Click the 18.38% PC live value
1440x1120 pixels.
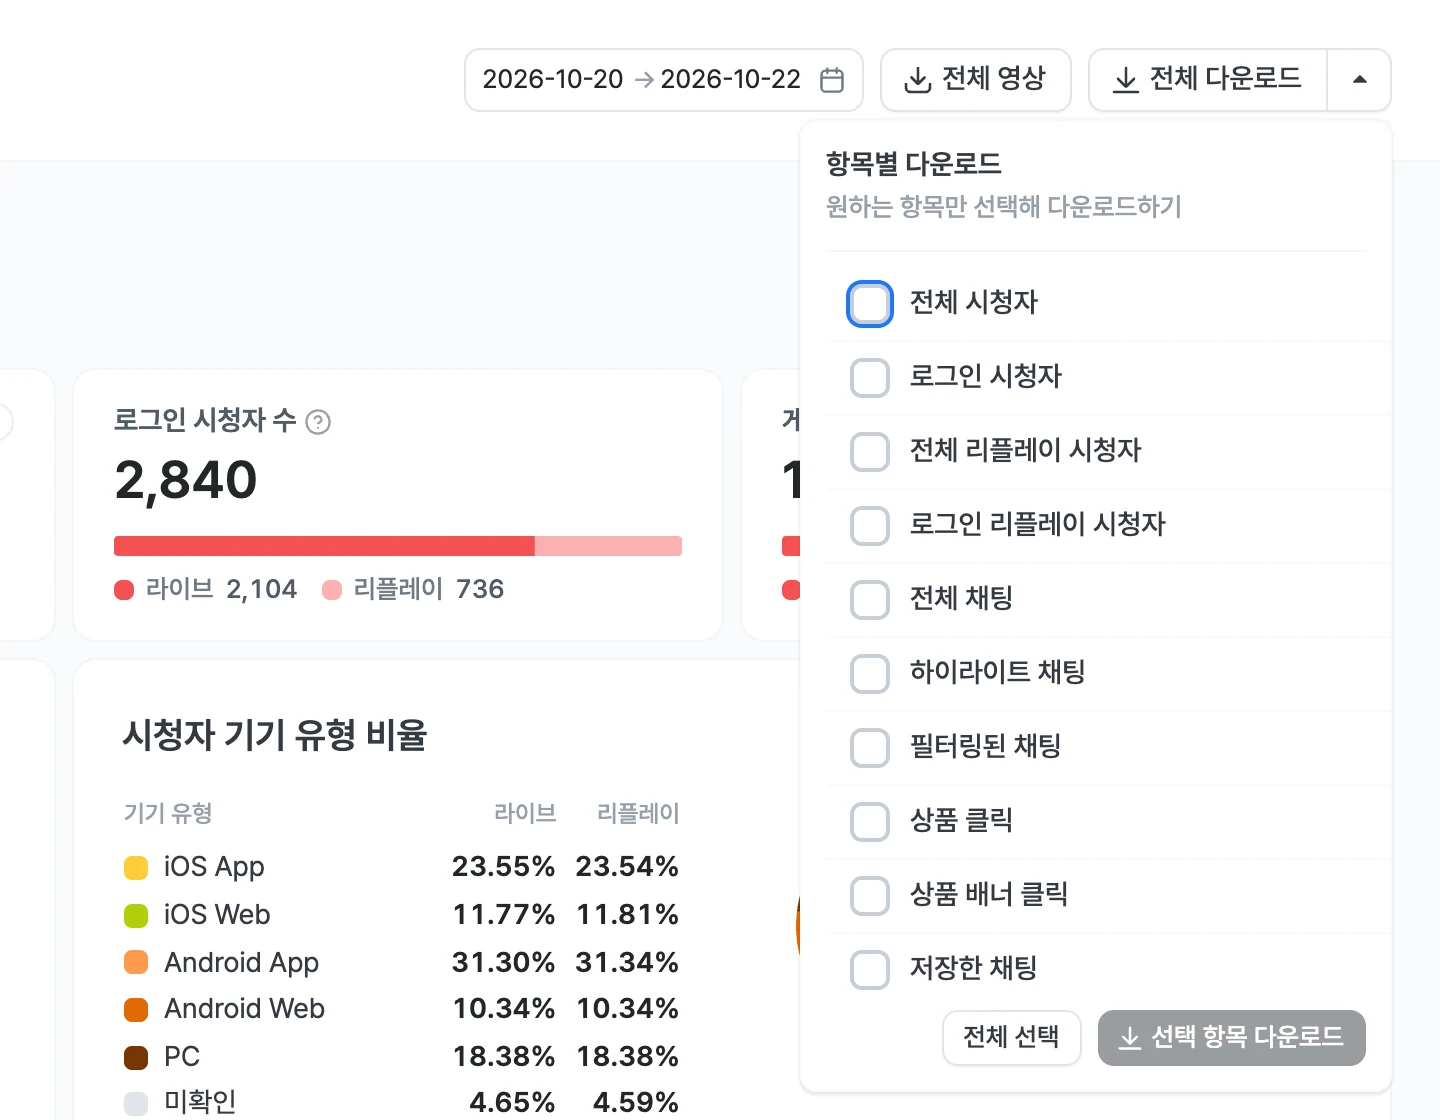click(x=503, y=1057)
